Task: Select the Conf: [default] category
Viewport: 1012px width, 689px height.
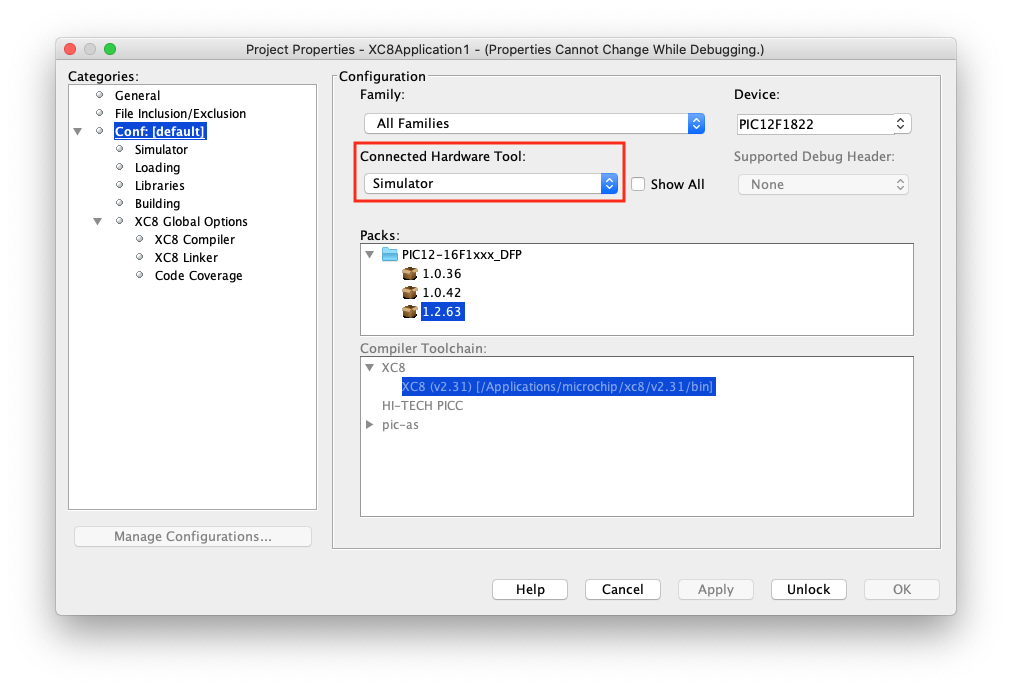Action: click(160, 132)
